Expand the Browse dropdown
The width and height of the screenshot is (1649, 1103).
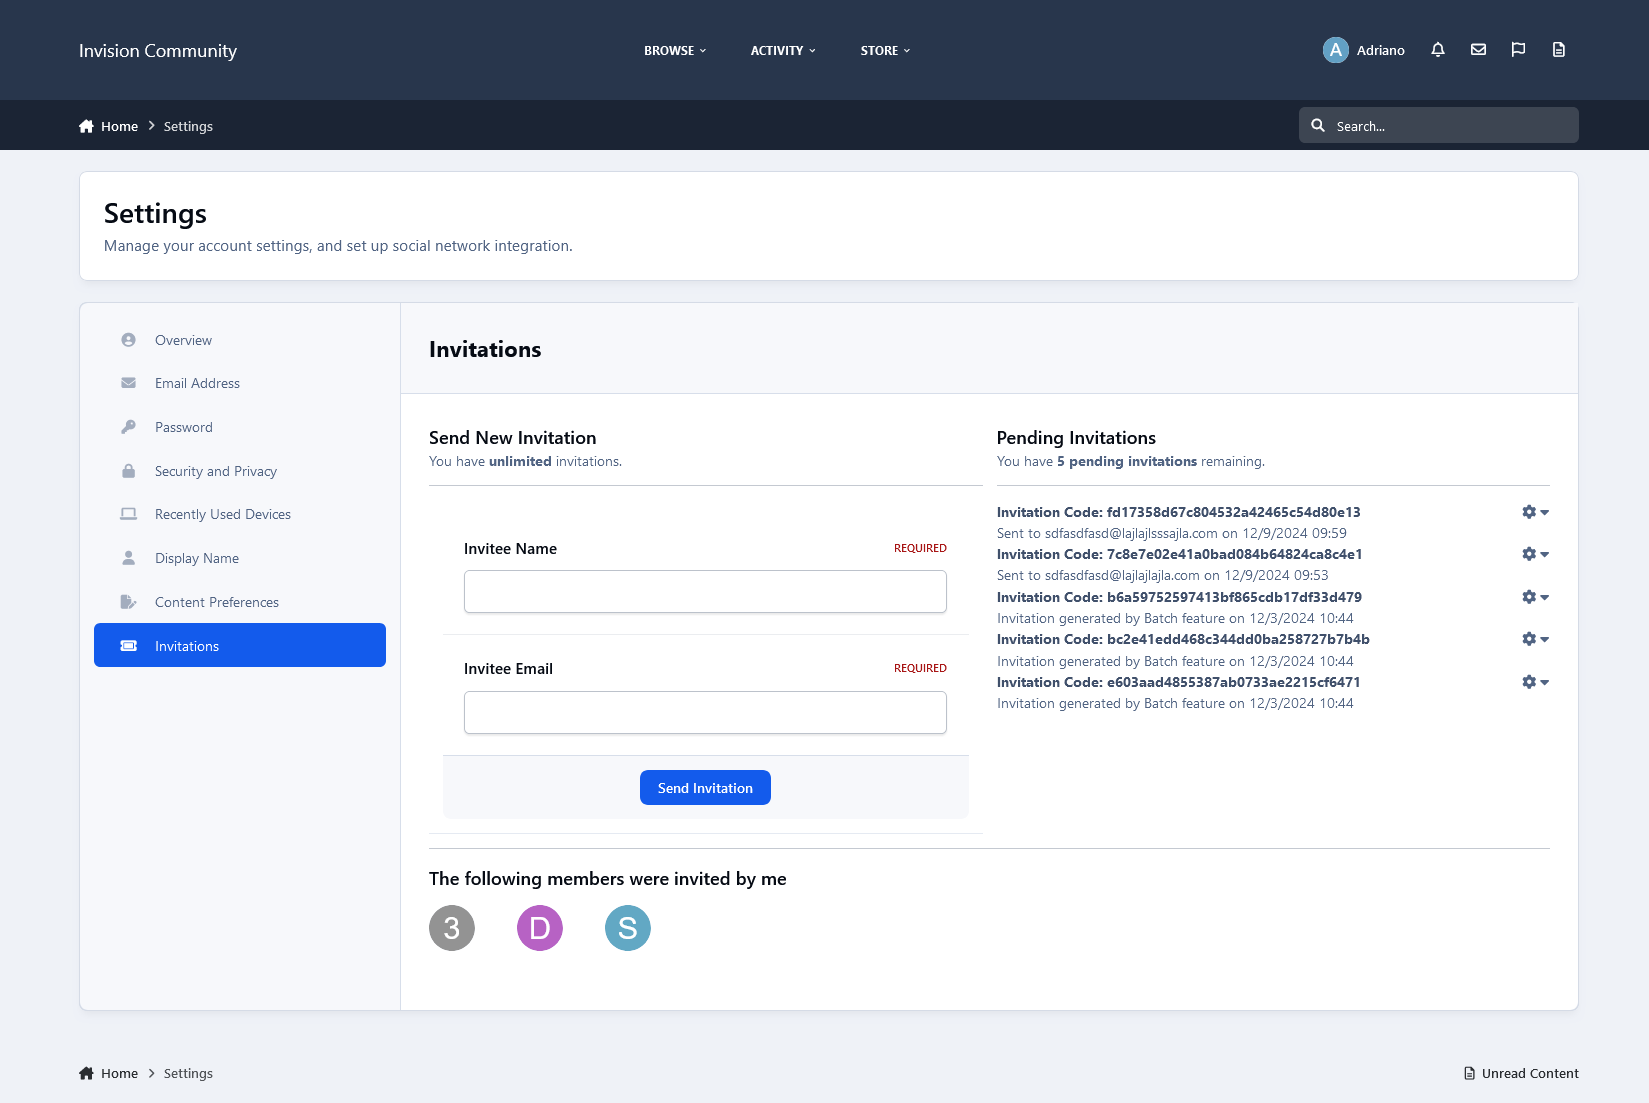pyautogui.click(x=675, y=50)
